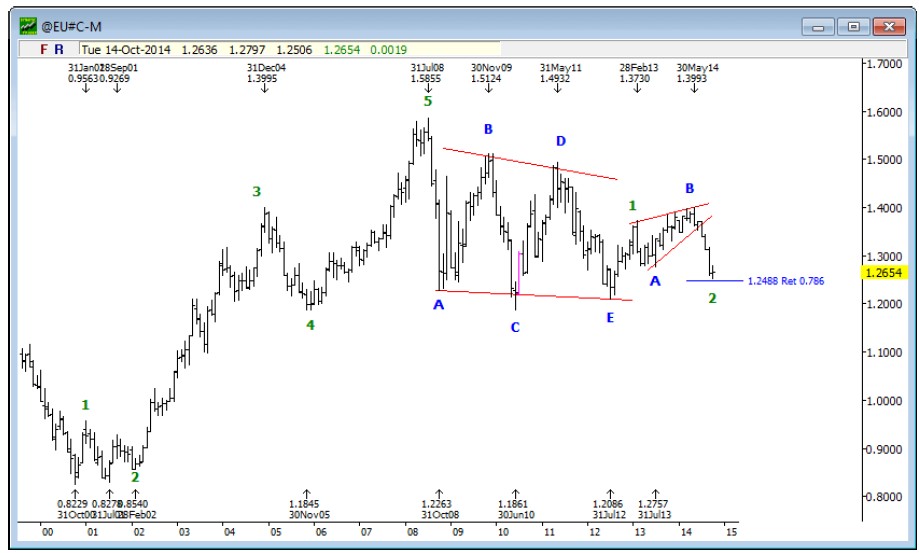Select the upper red trendline through B and D
Image resolution: width=919 pixels, height=553 pixels.
pos(530,164)
